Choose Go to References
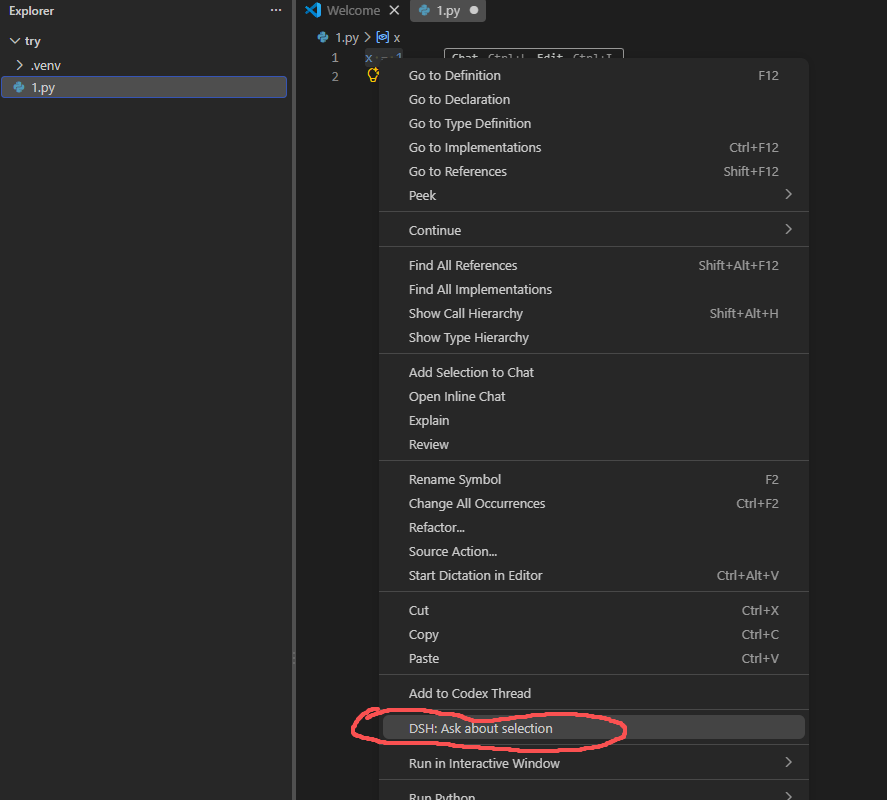 click(x=593, y=171)
